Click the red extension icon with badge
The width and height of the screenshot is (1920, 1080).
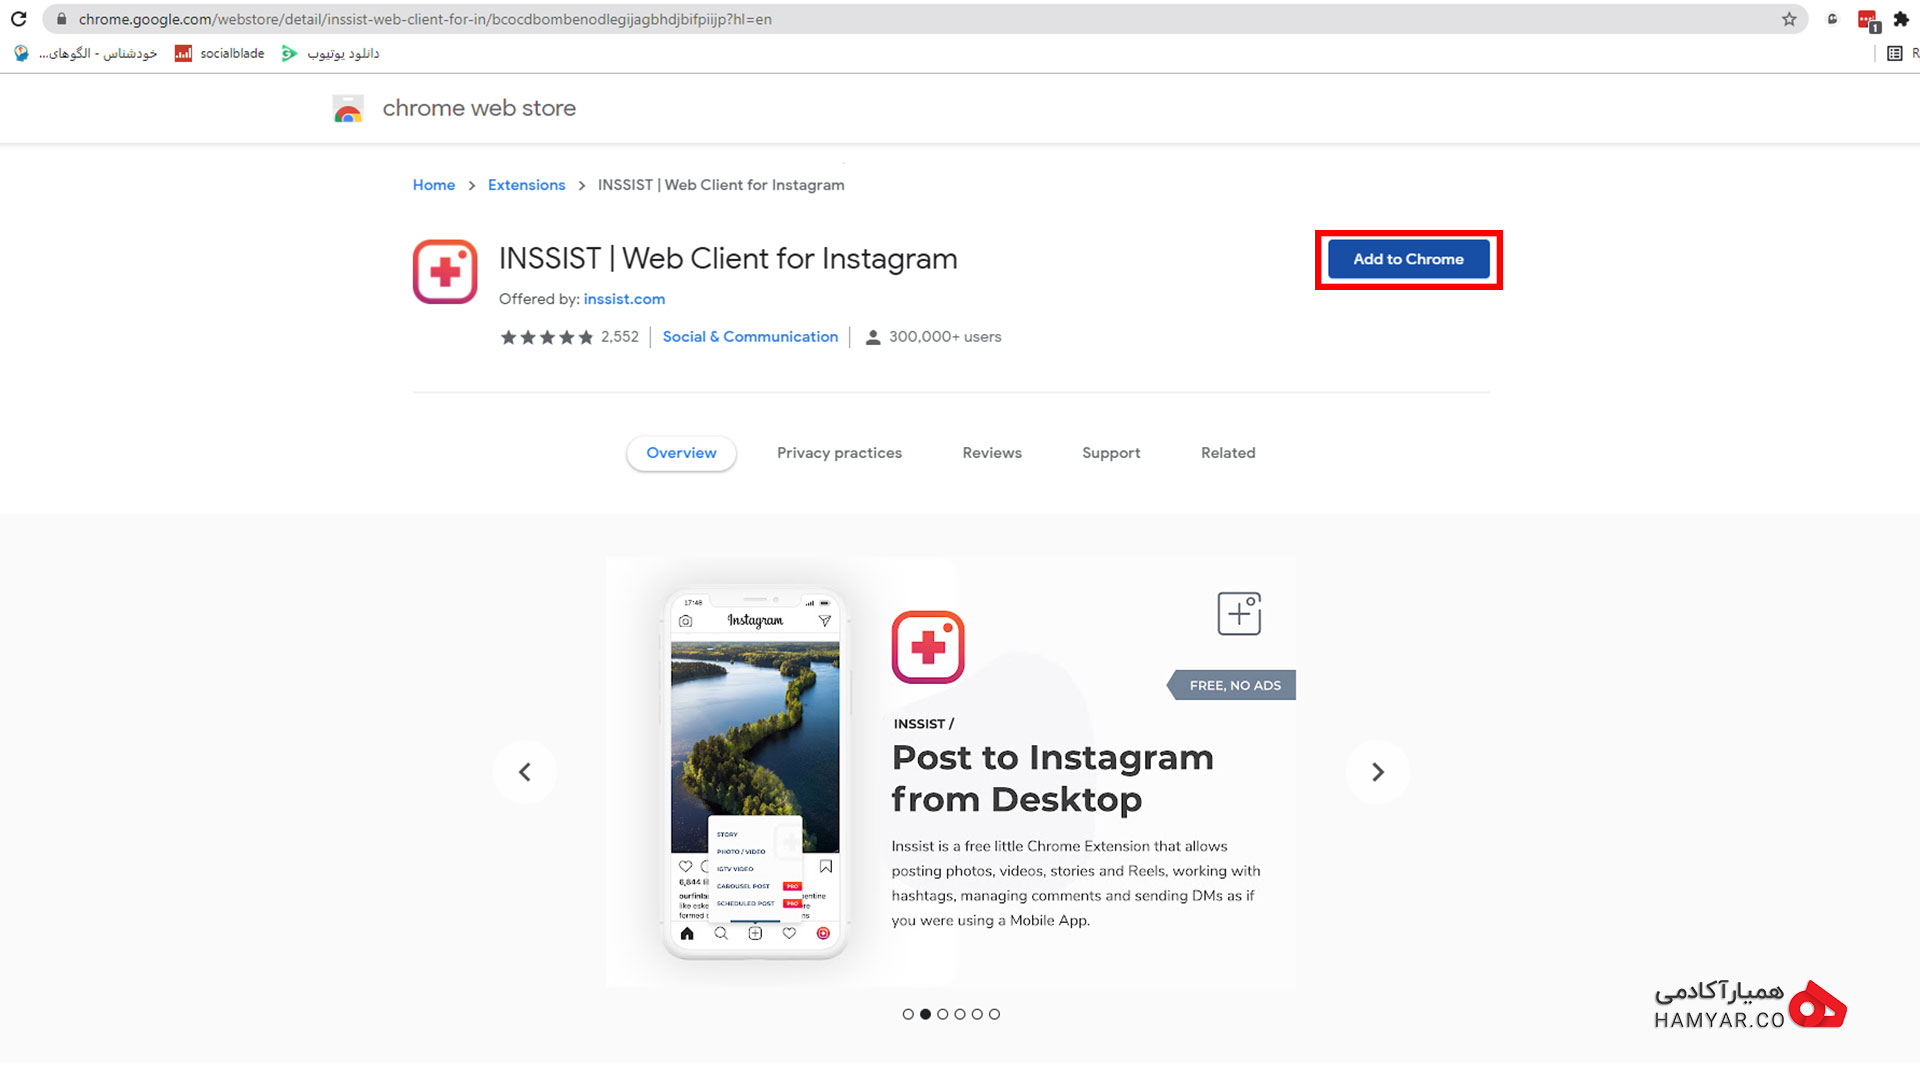coord(1868,20)
